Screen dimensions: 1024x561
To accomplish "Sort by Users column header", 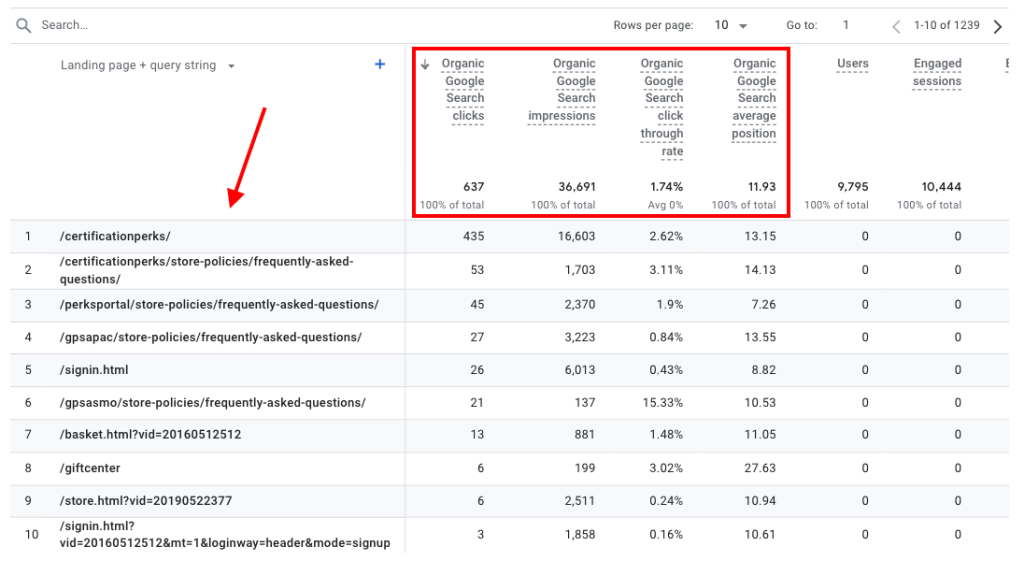I will (852, 64).
